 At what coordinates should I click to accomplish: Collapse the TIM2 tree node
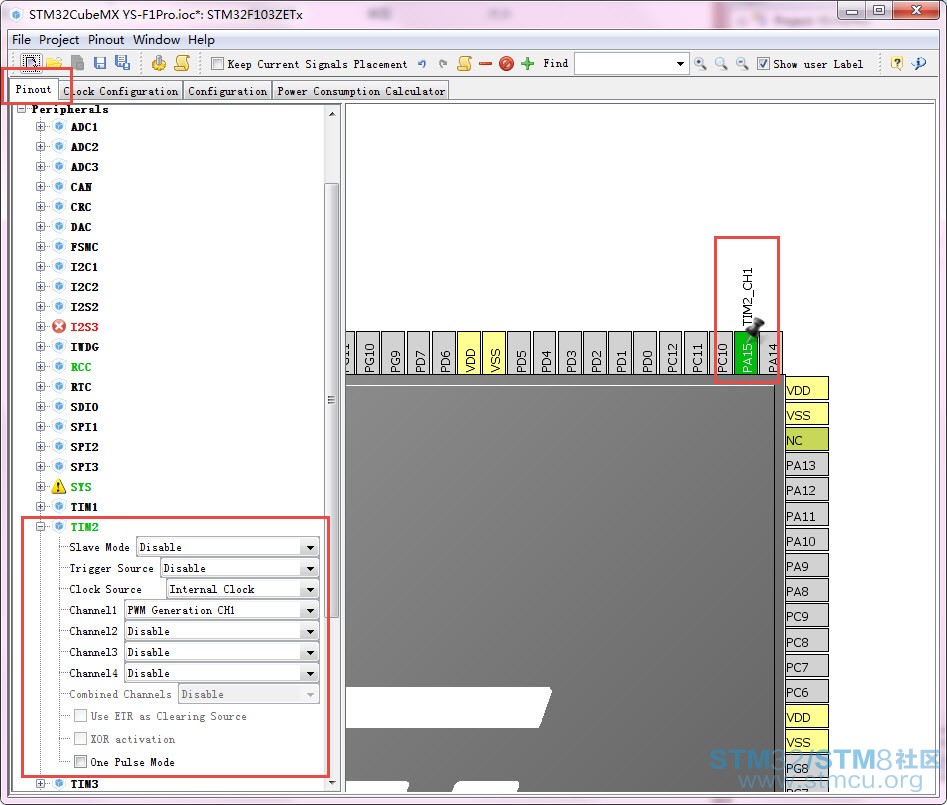pos(40,526)
